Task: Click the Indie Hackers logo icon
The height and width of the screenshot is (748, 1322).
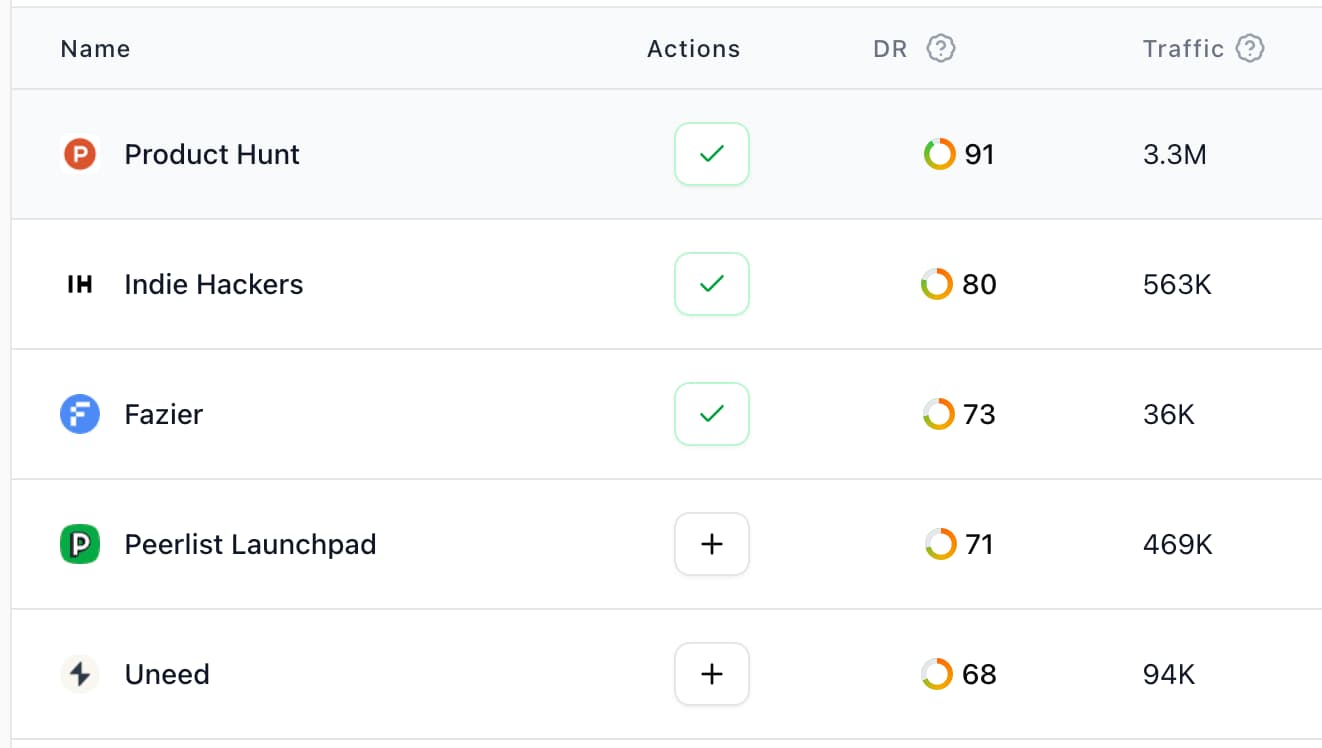Action: pyautogui.click(x=79, y=284)
